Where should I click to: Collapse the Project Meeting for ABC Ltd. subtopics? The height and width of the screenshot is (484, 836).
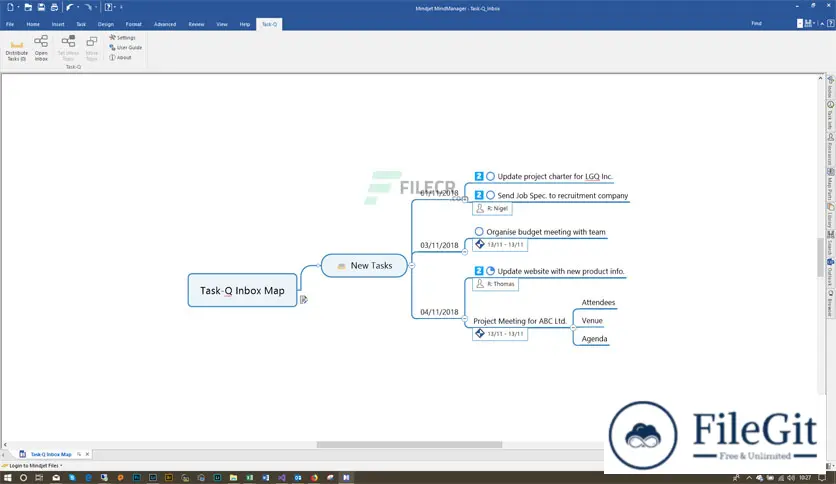pyautogui.click(x=573, y=327)
